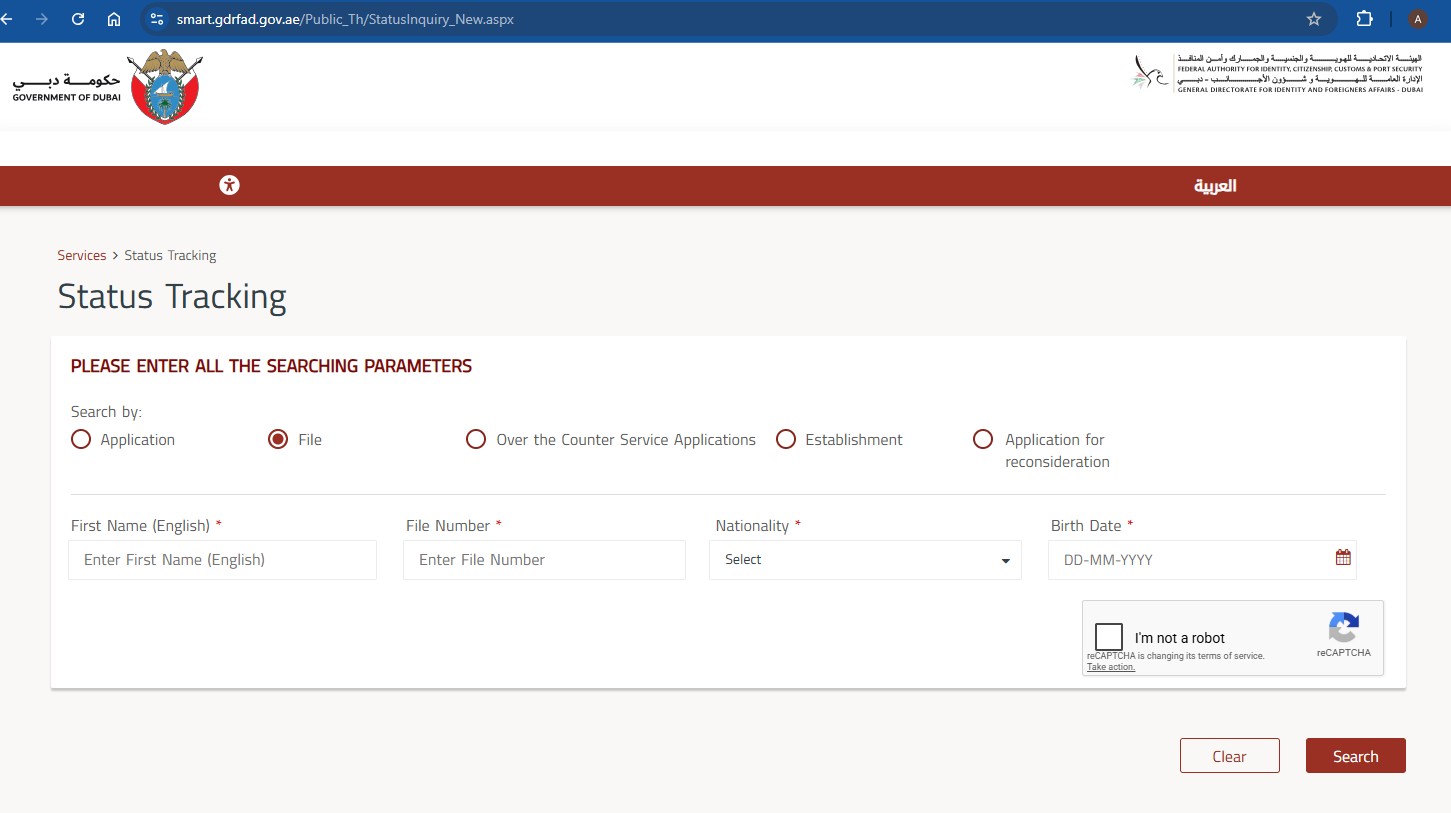
Task: Select Establishment search option
Action: [x=786, y=439]
